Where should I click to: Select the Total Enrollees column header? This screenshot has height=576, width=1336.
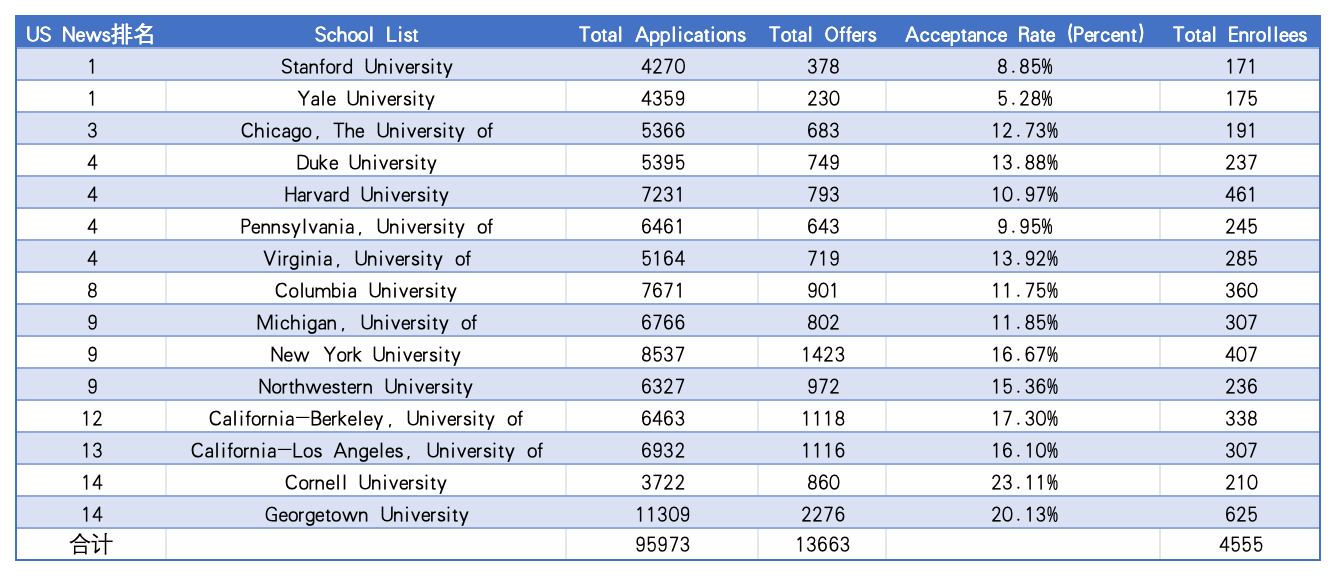1240,35
